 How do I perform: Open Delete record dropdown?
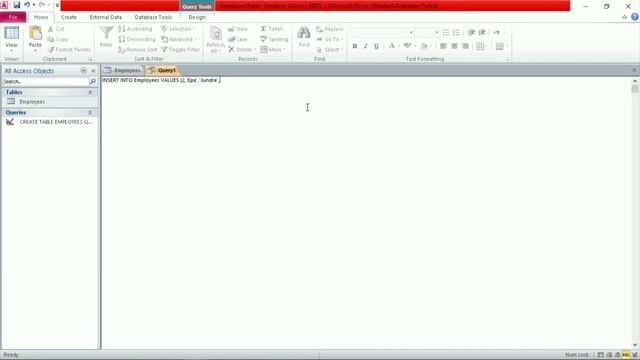pos(242,49)
